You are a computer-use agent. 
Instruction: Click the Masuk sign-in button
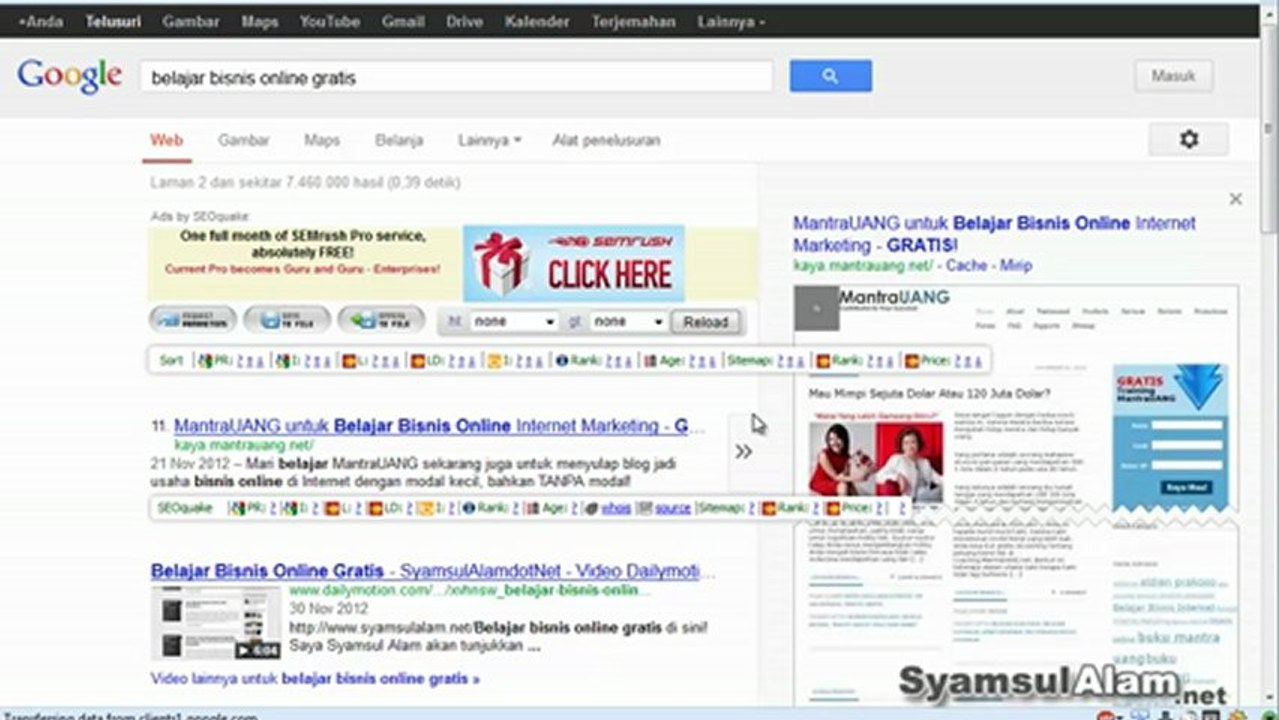click(x=1174, y=76)
